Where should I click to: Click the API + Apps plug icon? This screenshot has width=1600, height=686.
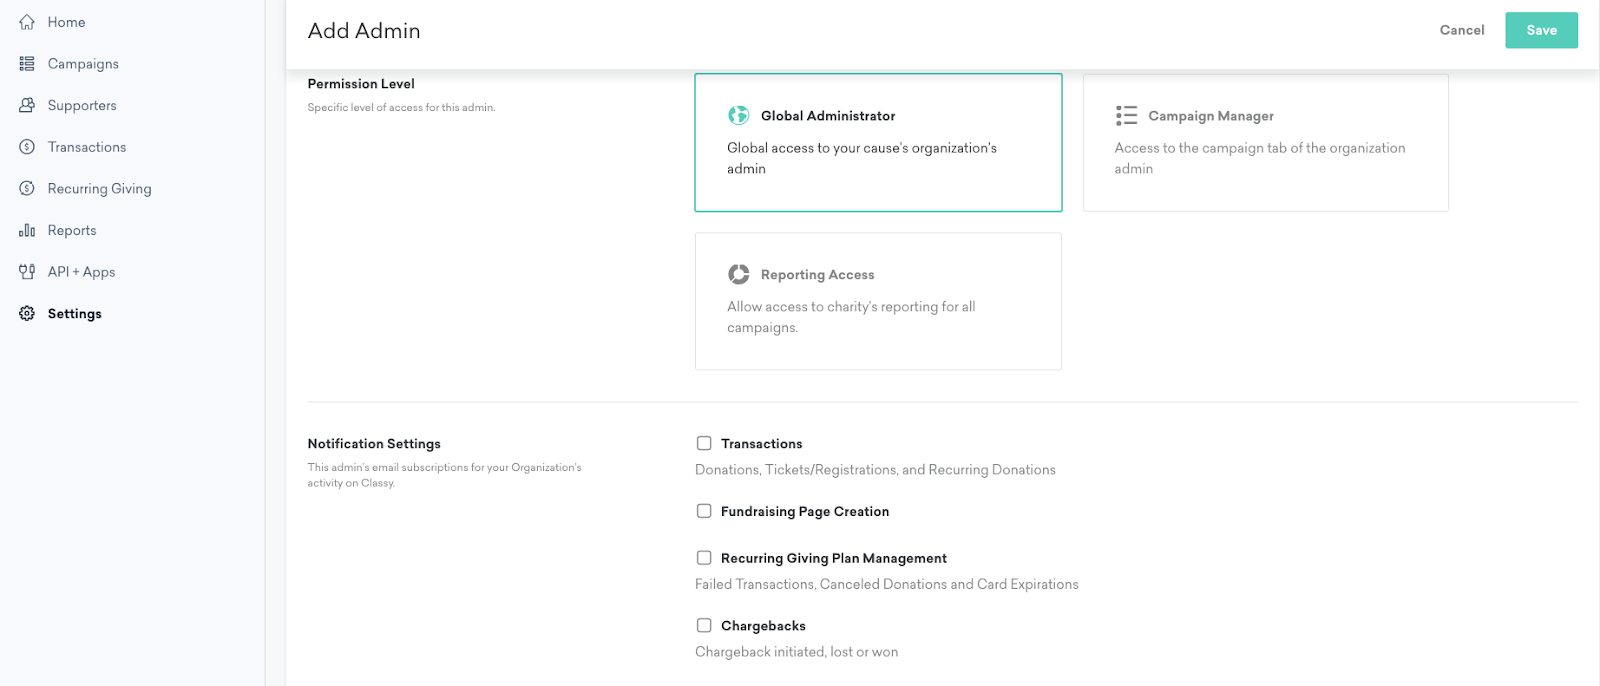click(x=27, y=272)
